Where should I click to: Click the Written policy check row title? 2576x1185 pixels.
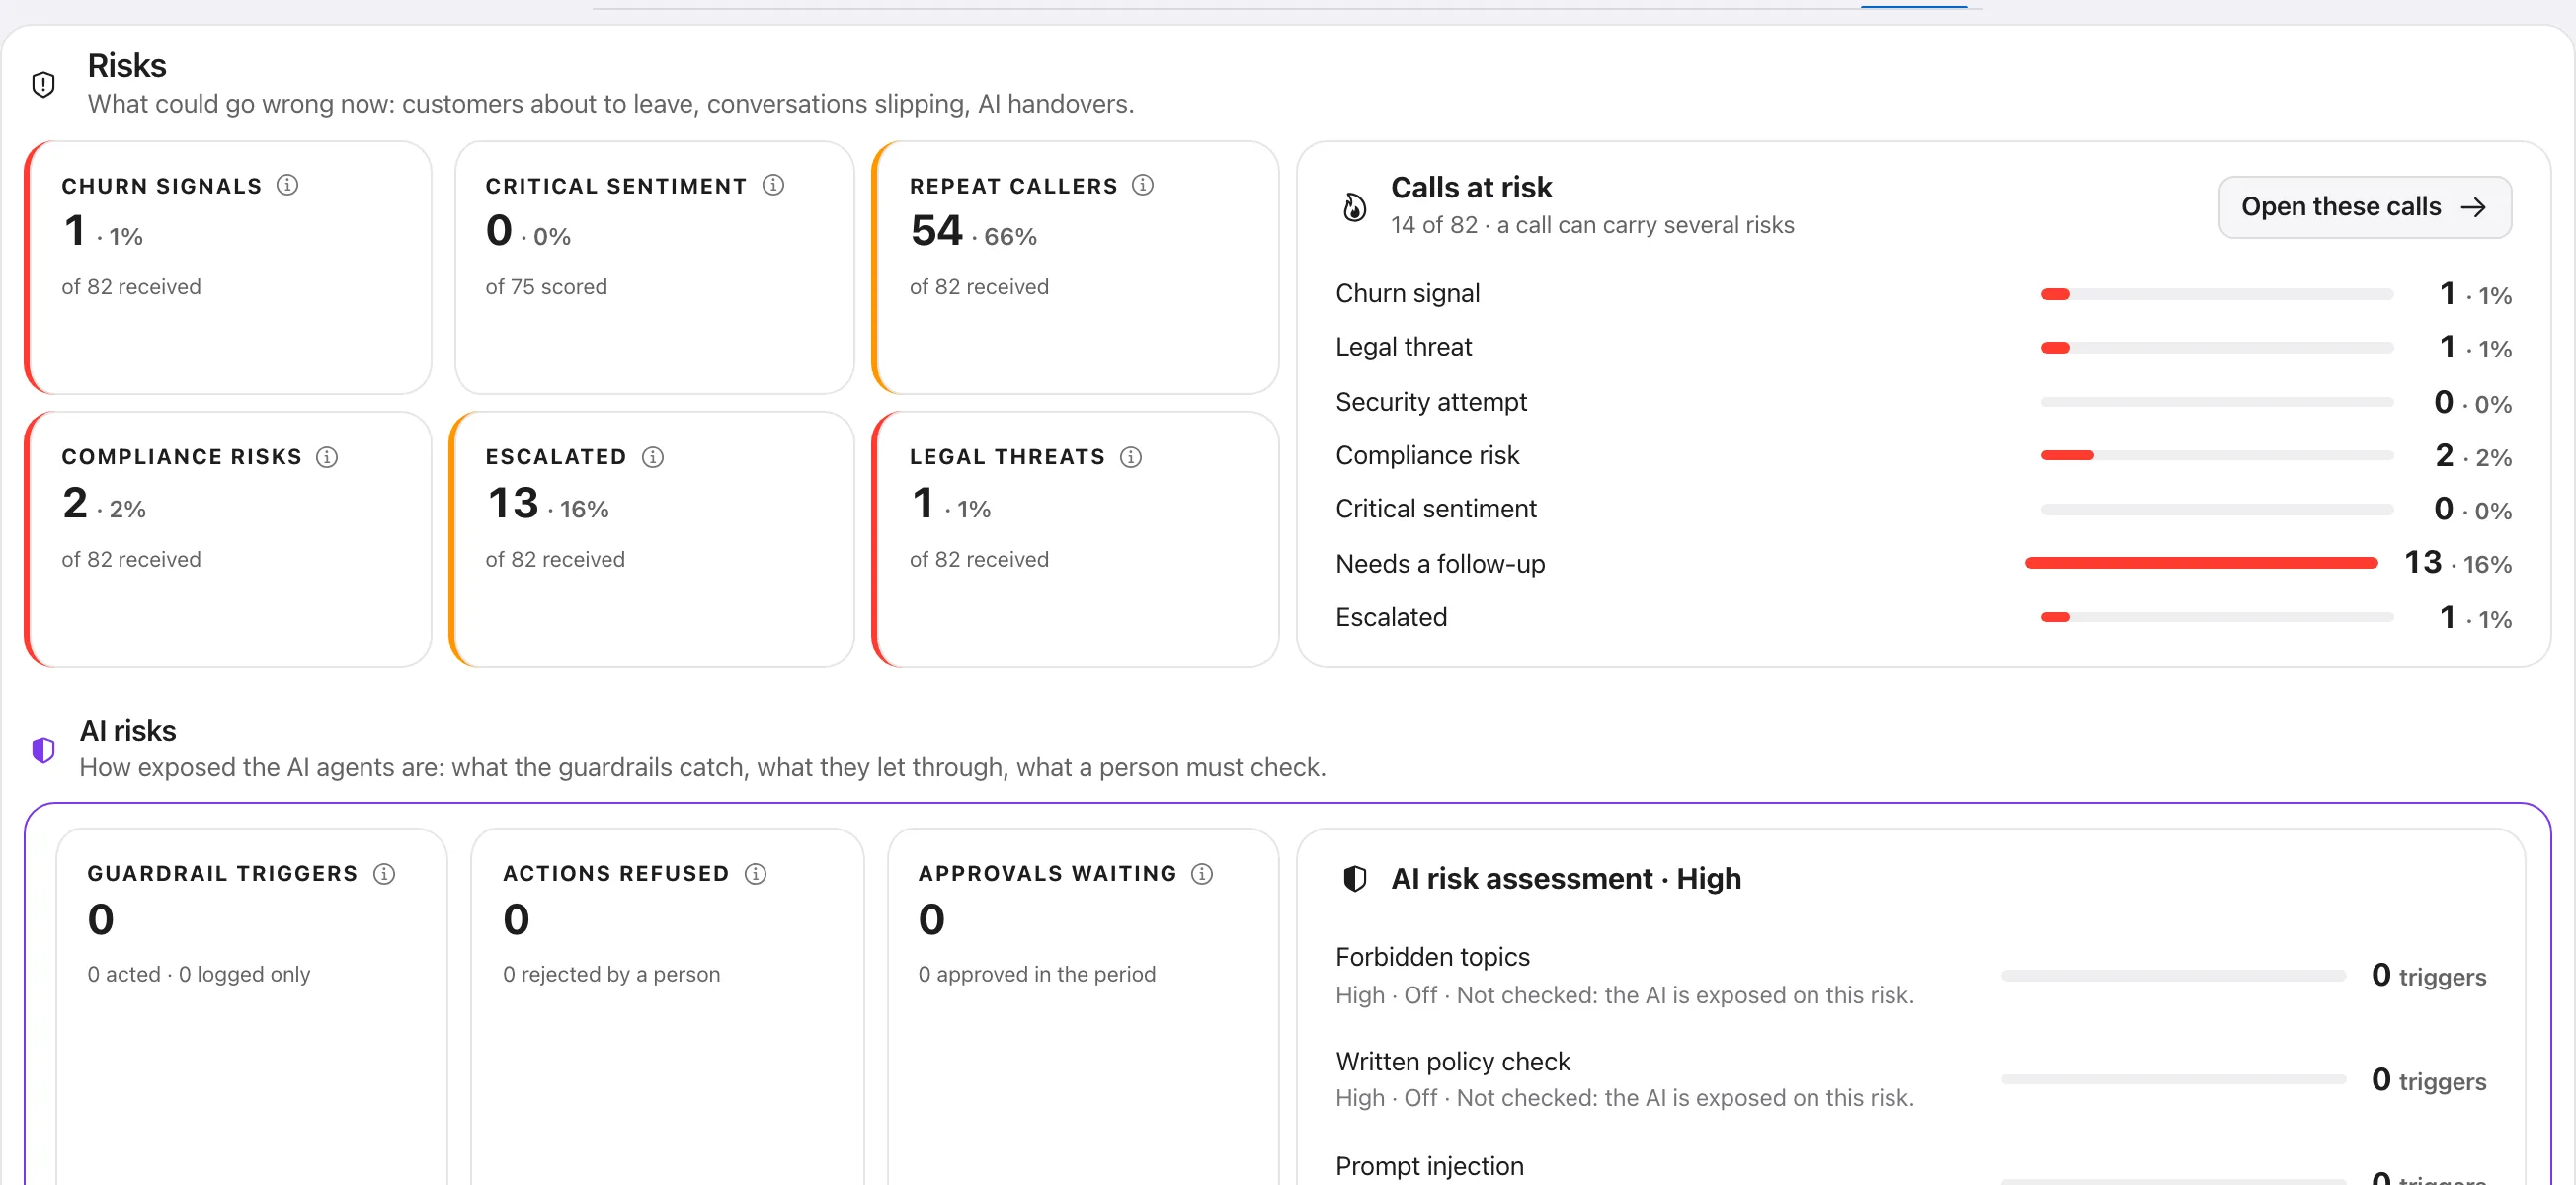[1452, 1061]
